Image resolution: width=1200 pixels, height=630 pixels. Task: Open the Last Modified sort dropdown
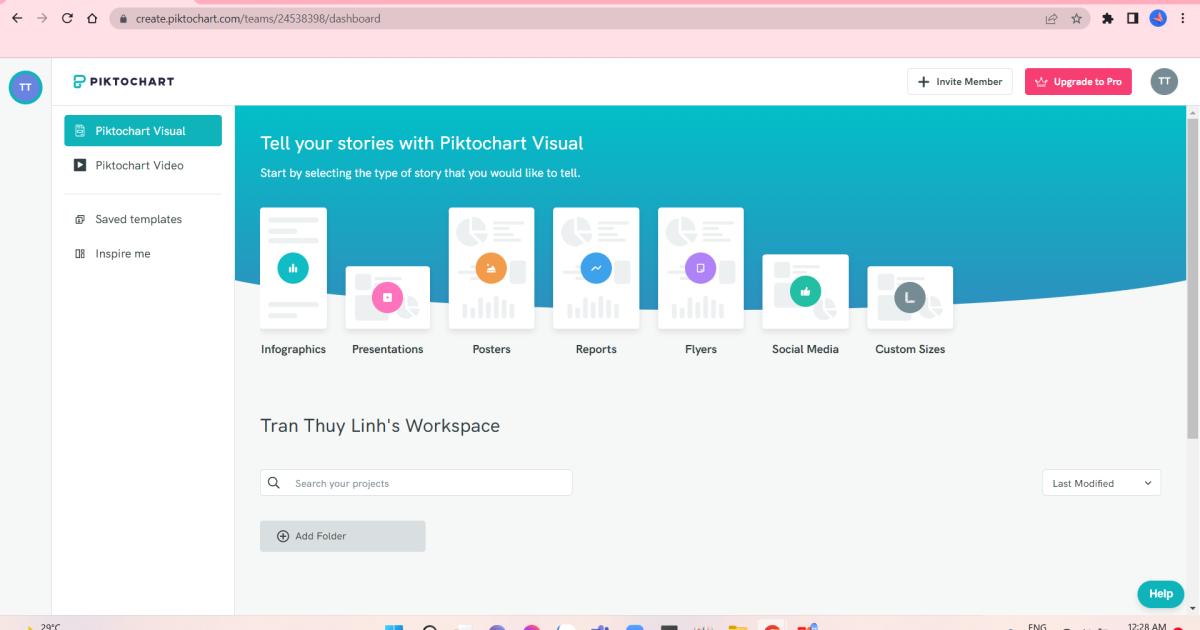(x=1101, y=483)
